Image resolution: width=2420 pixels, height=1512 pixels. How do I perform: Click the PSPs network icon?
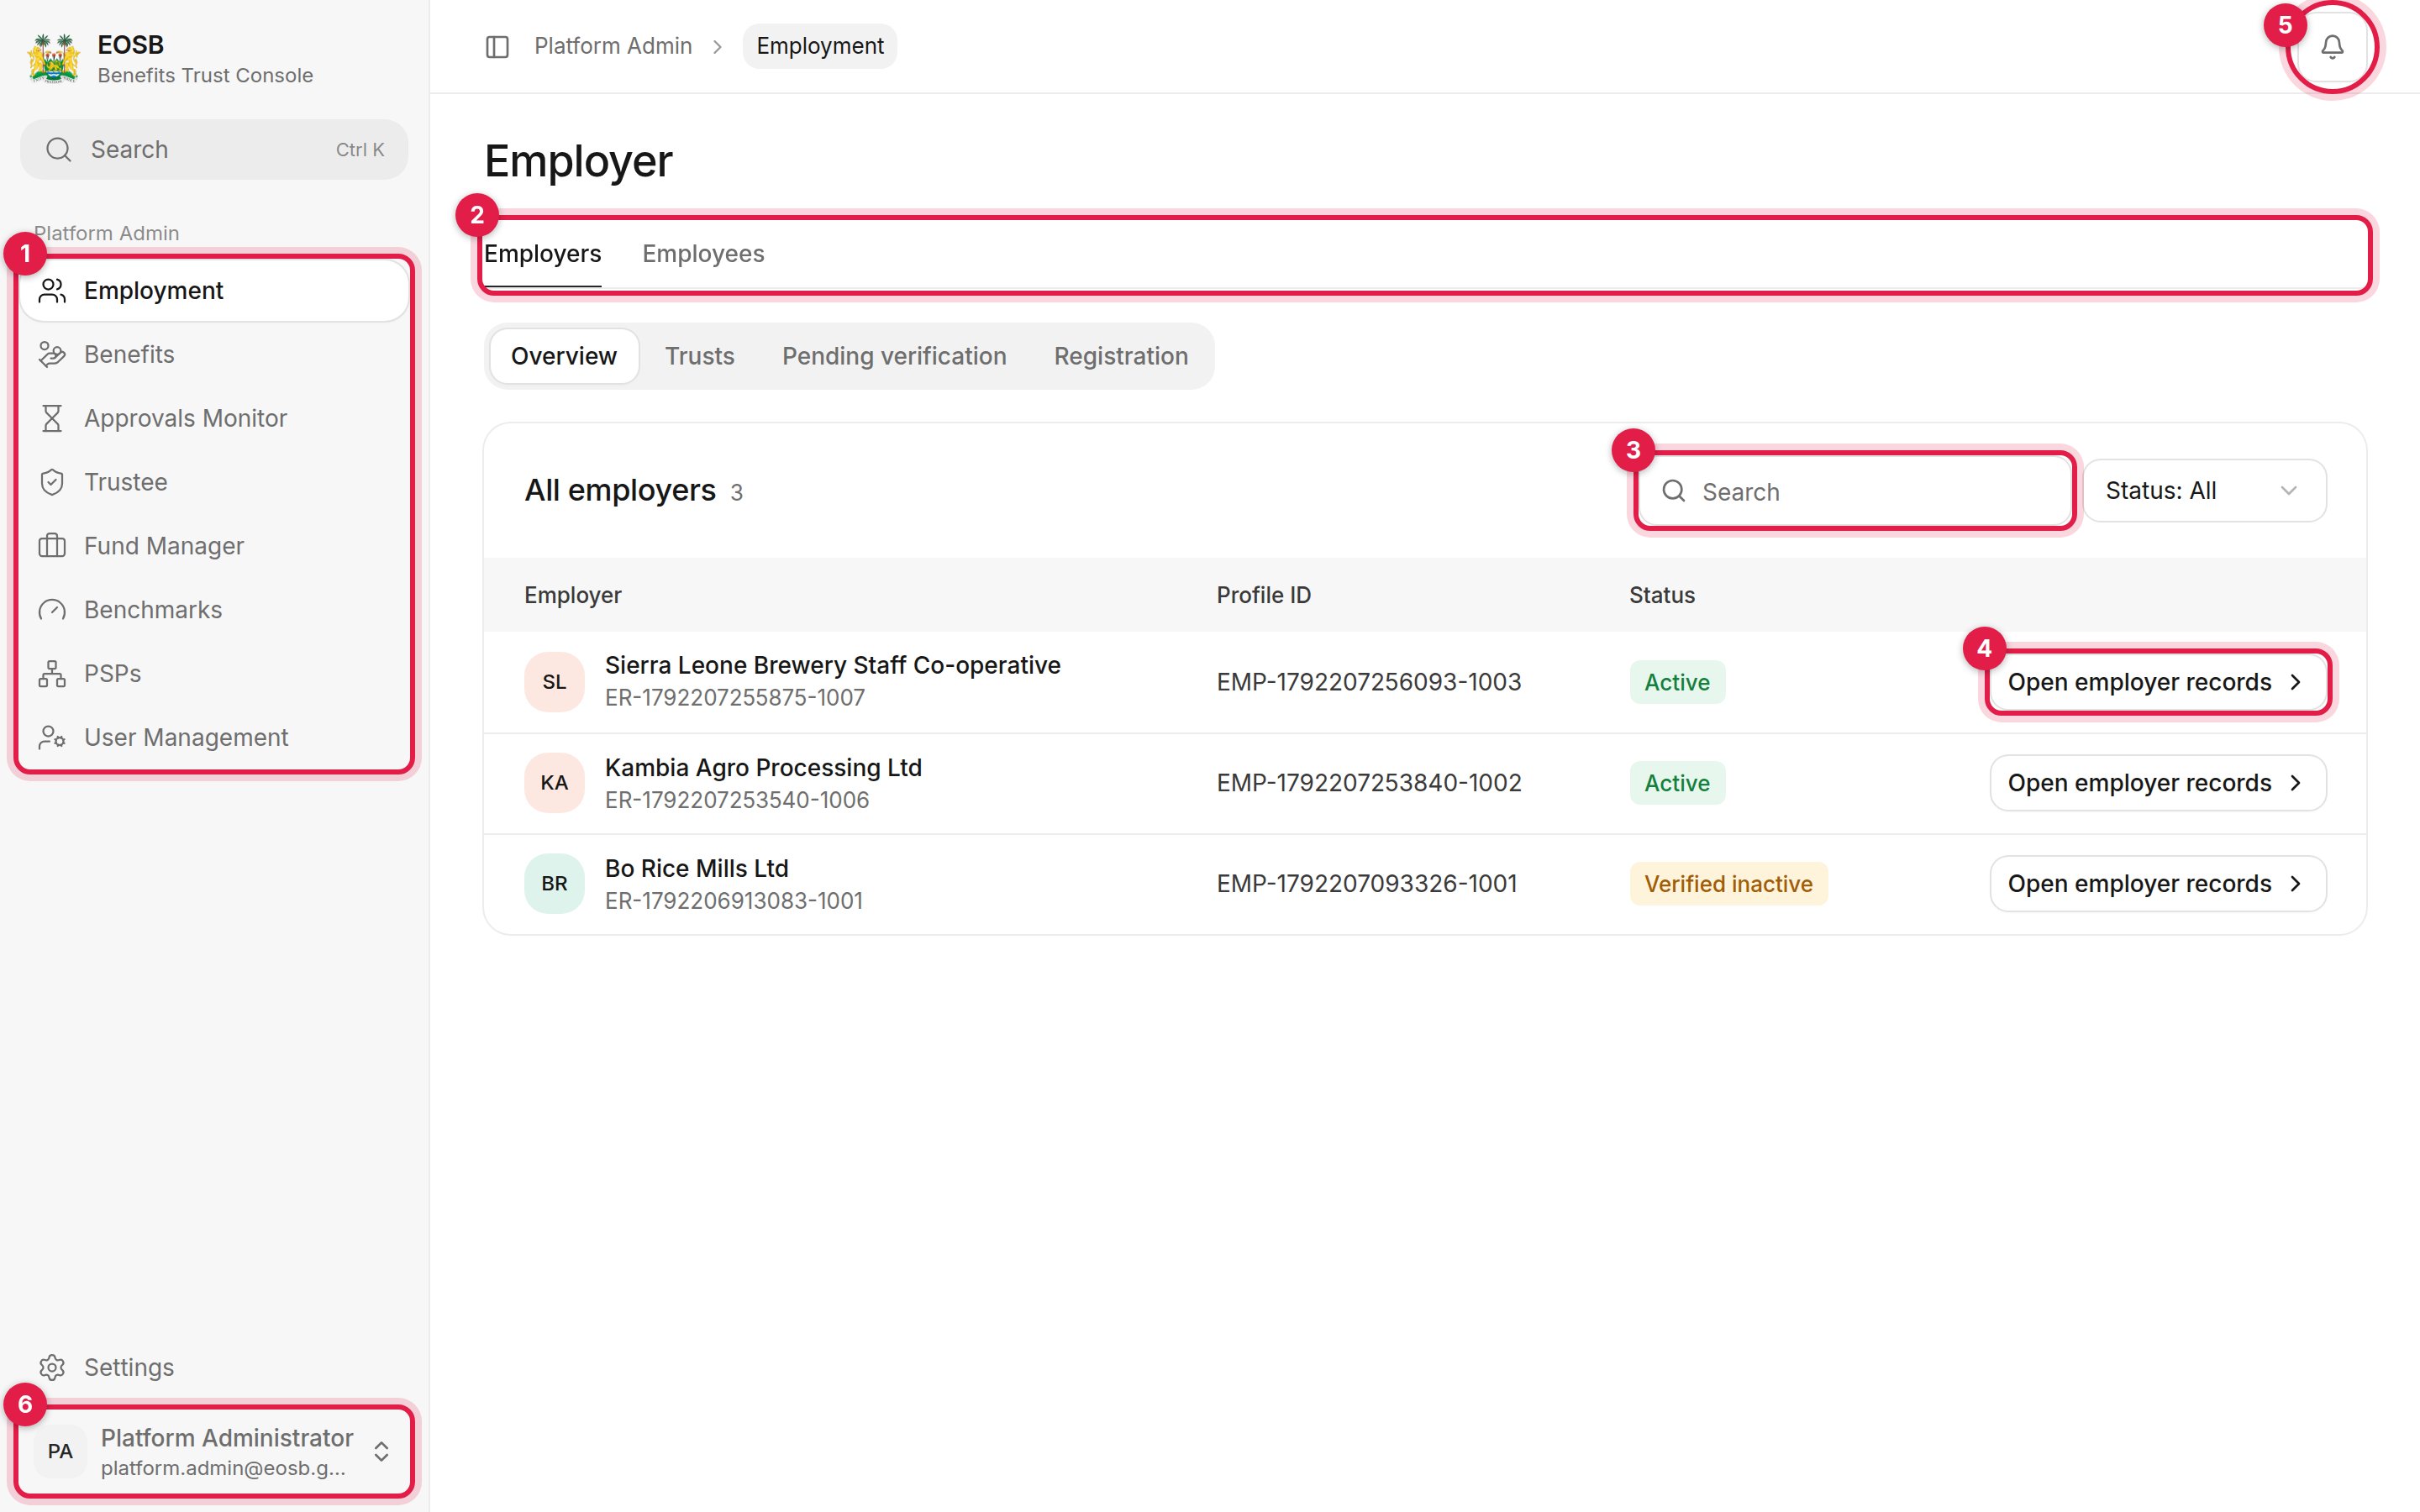point(52,674)
